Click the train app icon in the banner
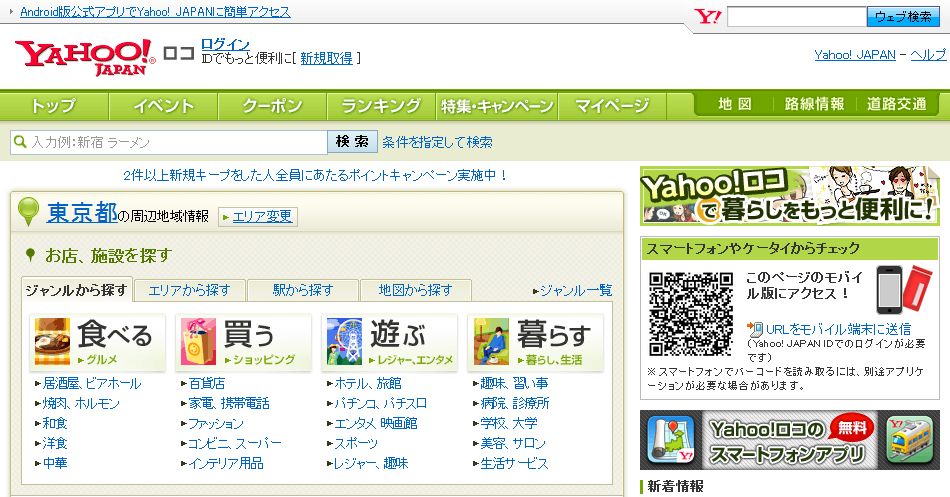This screenshot has height=497, width=950. [909, 440]
